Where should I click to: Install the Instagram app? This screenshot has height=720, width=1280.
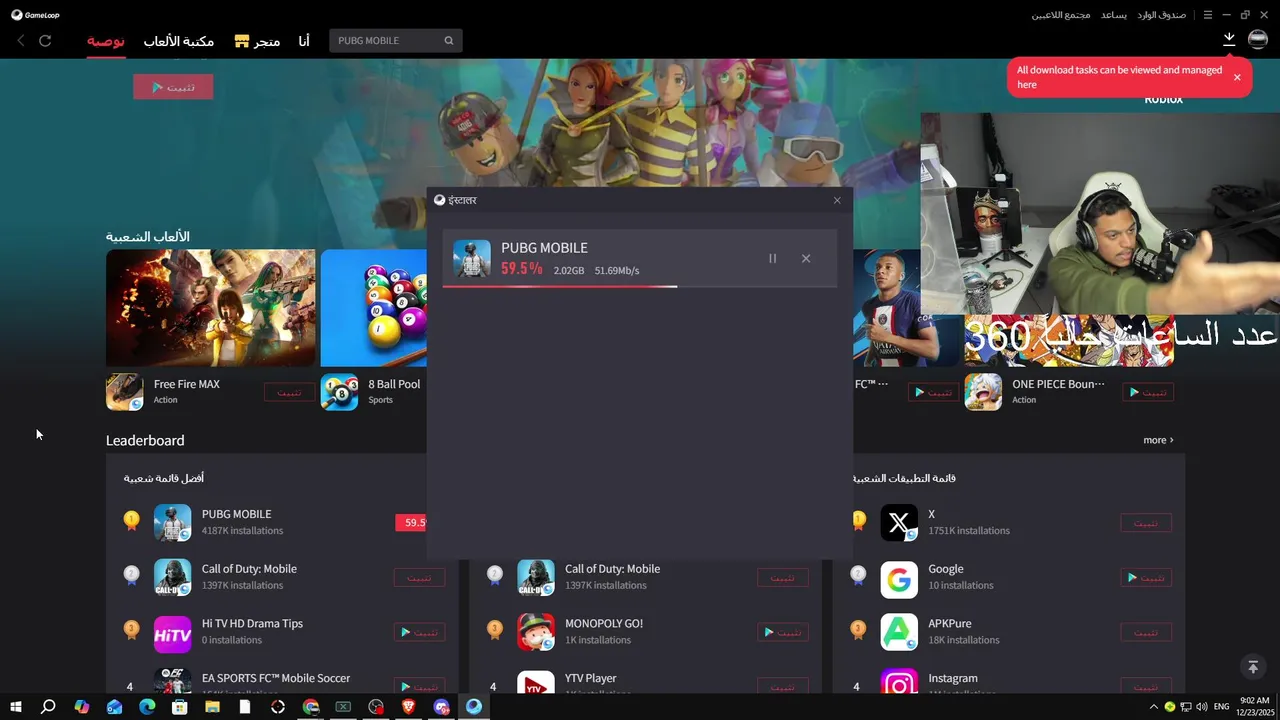click(x=1146, y=687)
